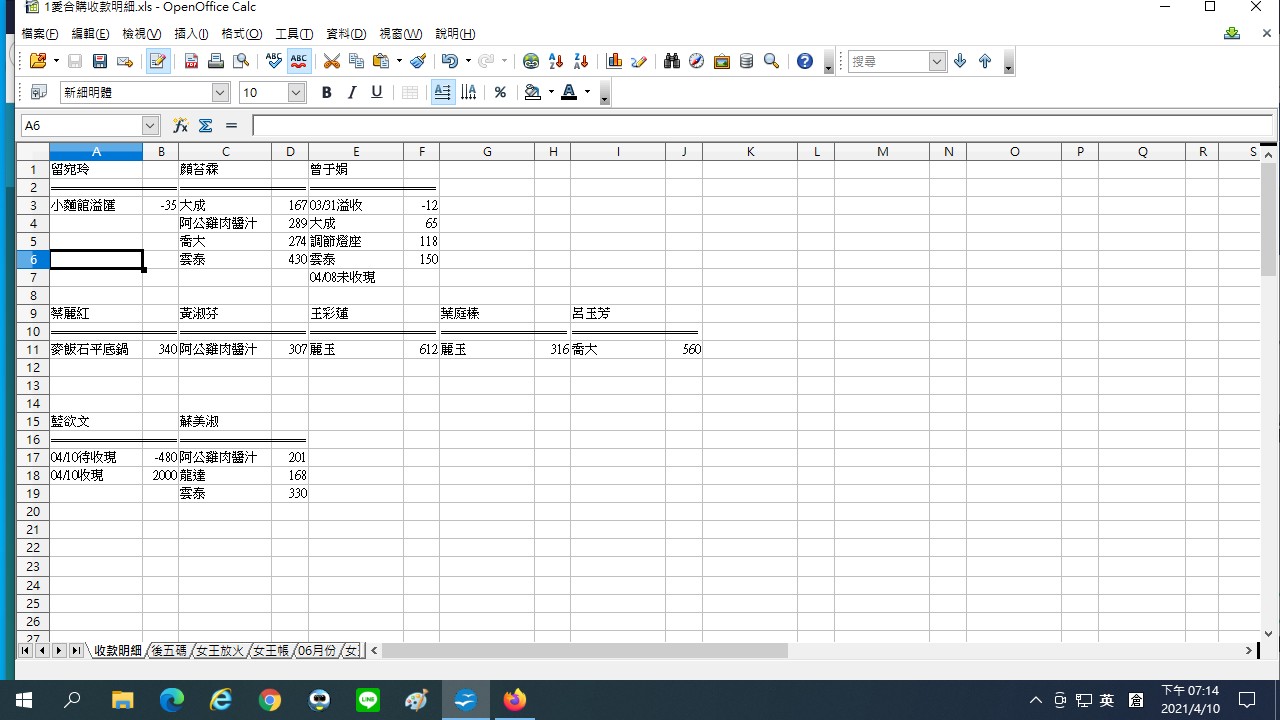
Task: Toggle Edit File mode button
Action: [x=157, y=62]
